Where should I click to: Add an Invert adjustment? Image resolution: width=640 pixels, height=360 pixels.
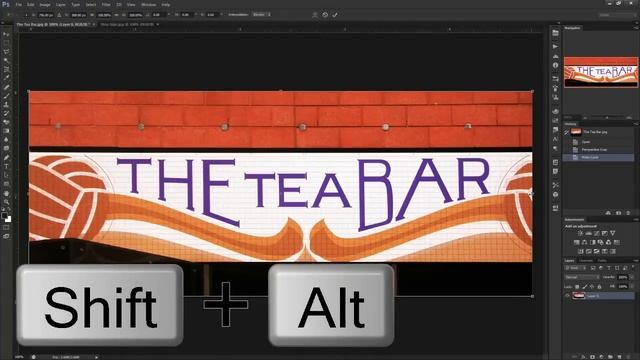(580, 251)
